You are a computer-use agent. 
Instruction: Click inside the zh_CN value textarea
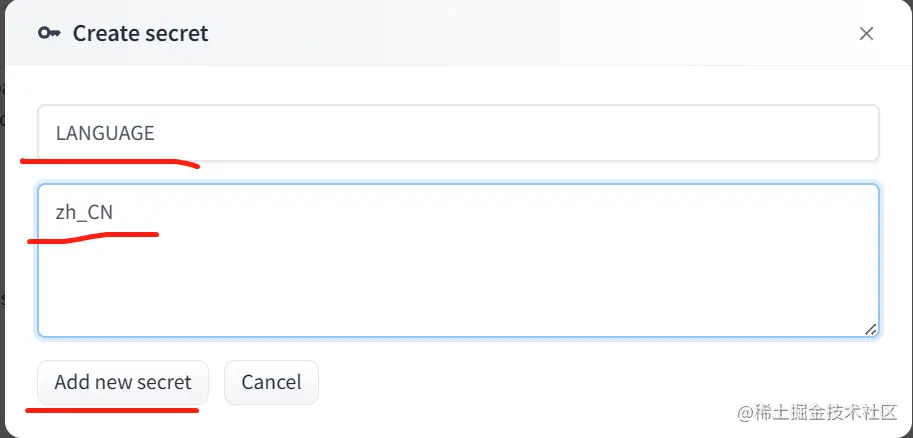pyautogui.click(x=458, y=260)
